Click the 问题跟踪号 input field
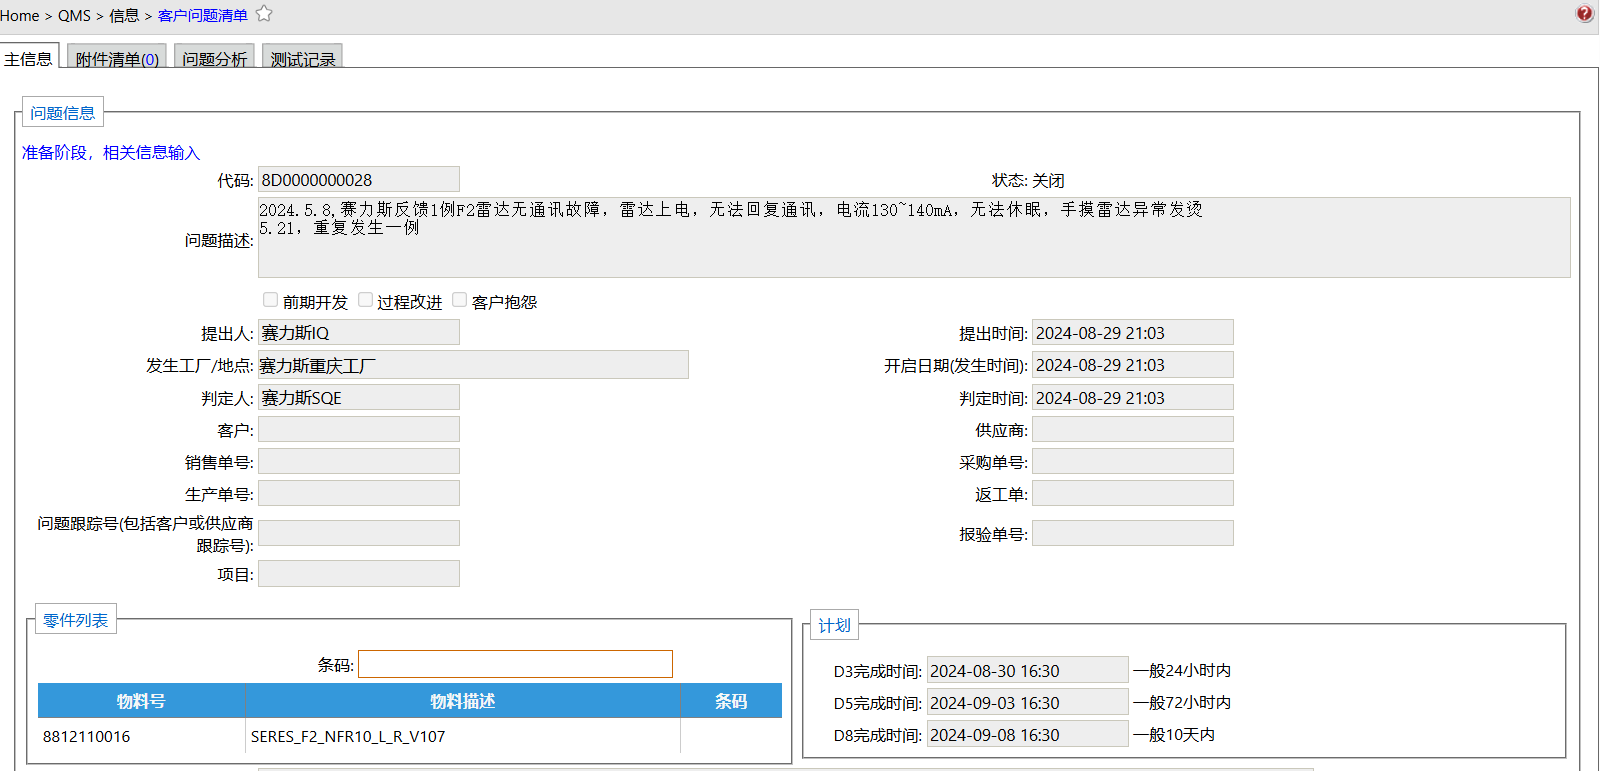This screenshot has width=1600, height=771. 359,534
